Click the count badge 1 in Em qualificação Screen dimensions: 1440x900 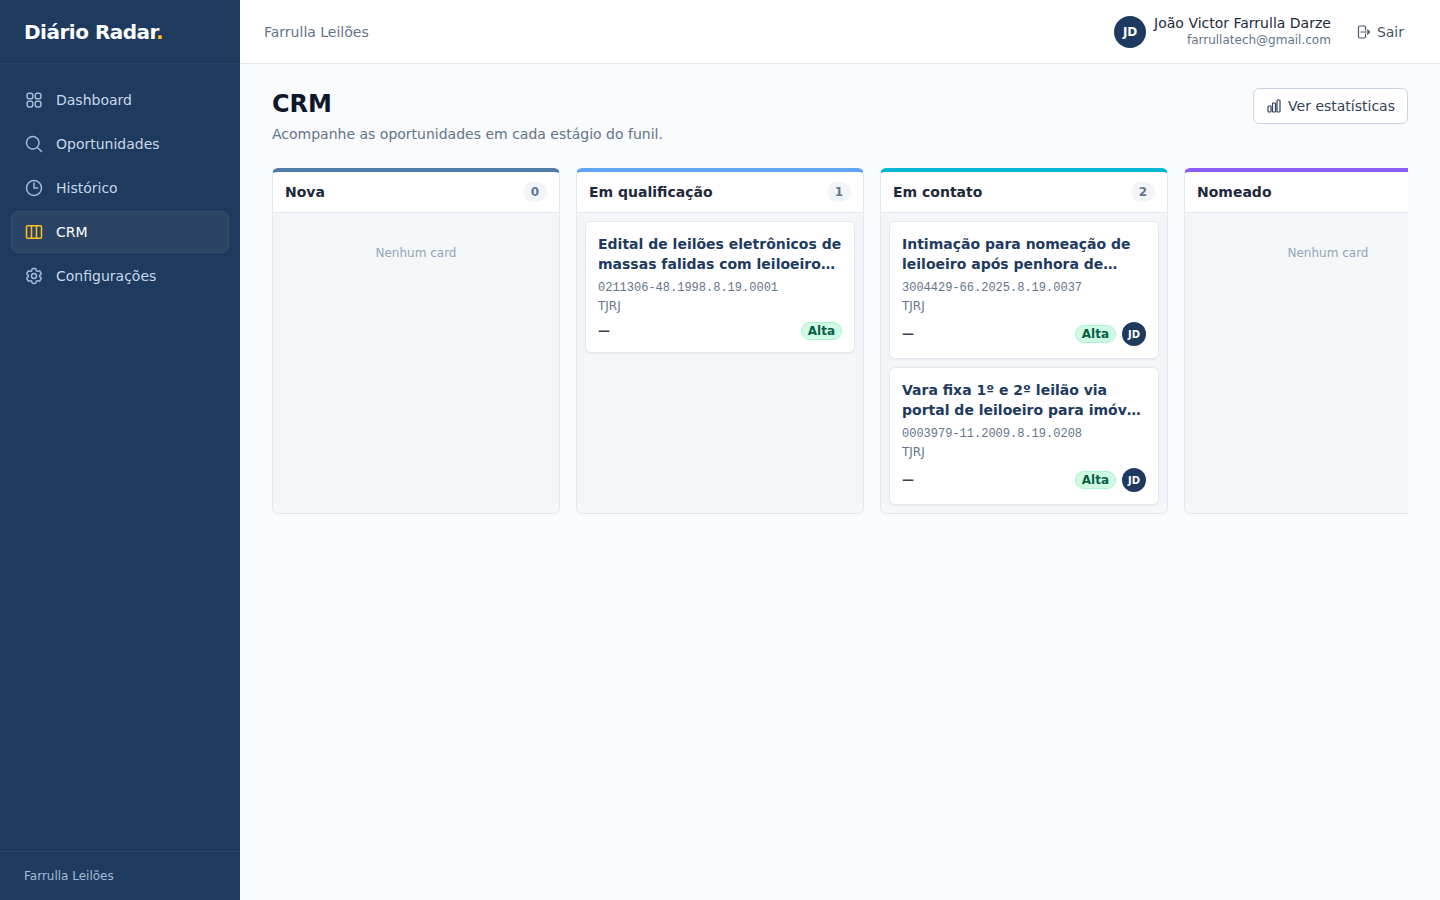[x=839, y=192]
